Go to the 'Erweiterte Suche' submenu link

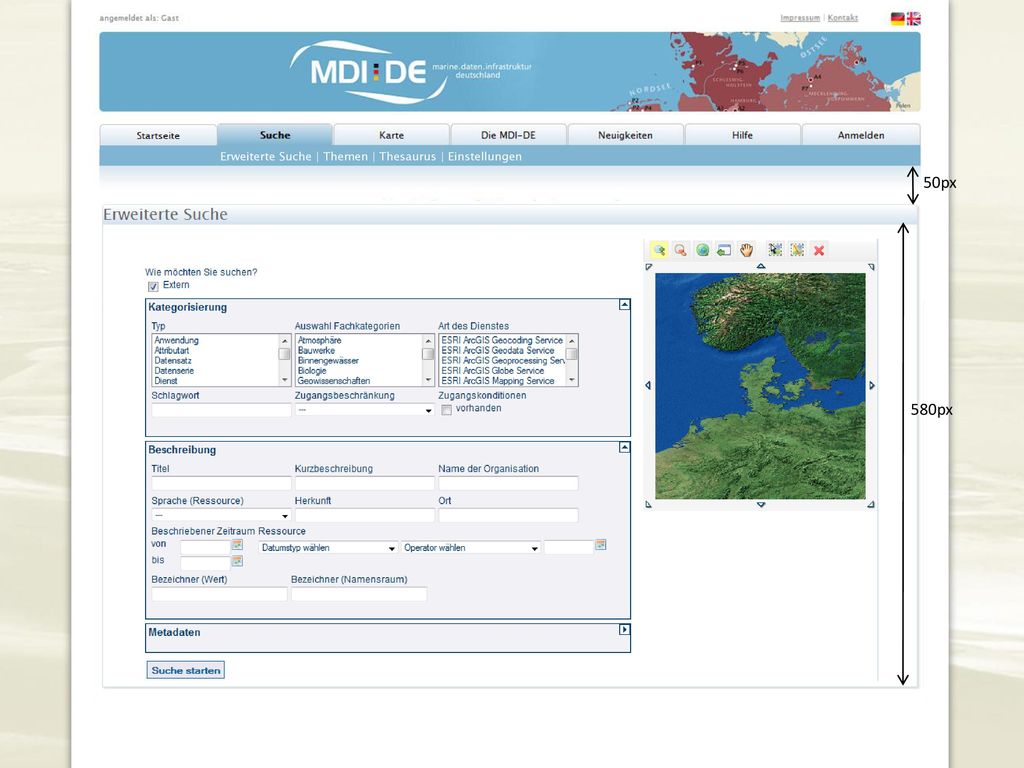point(266,156)
